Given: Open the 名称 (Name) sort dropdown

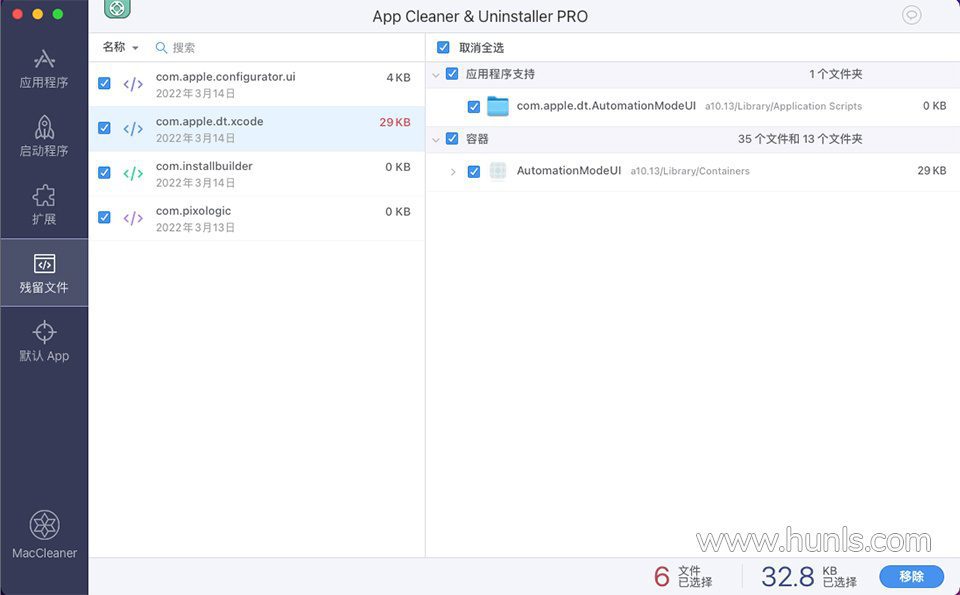Looking at the screenshot, I should coord(120,47).
